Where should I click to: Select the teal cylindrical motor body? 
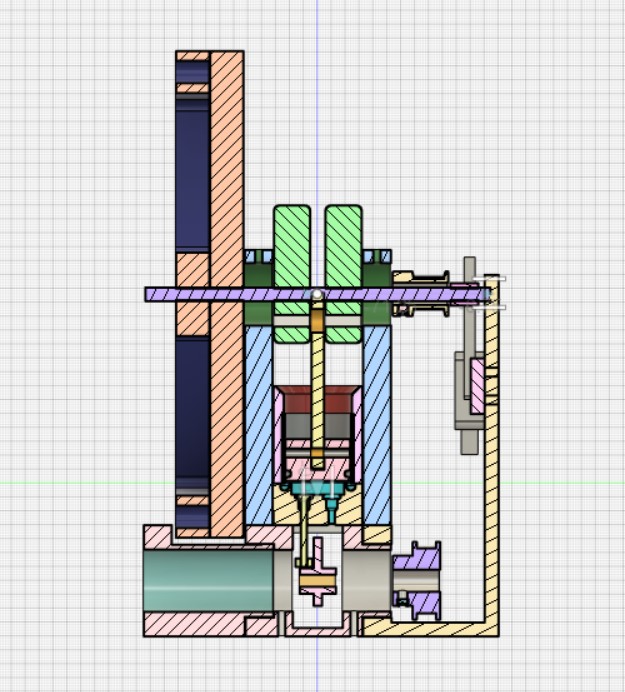click(x=209, y=580)
